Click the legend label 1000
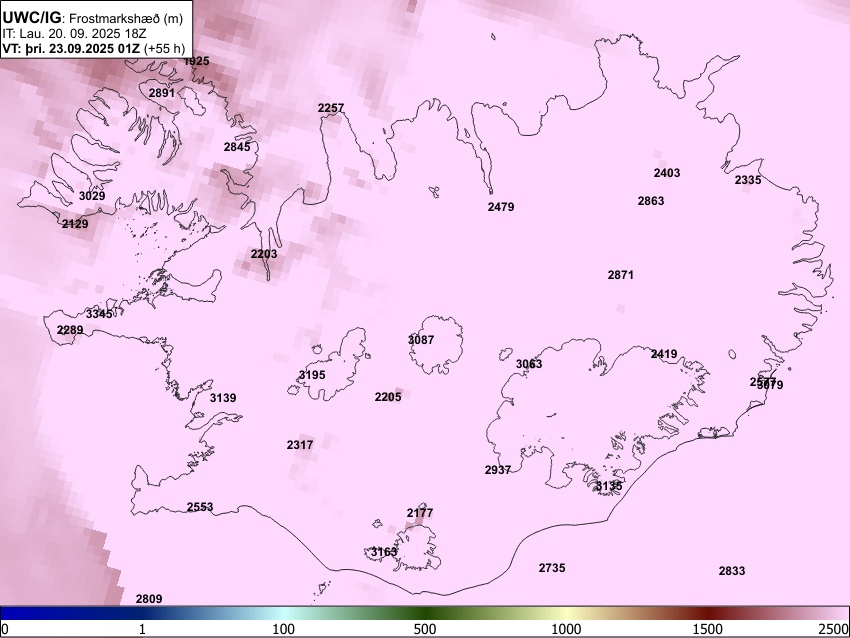The image size is (850, 638). [566, 629]
